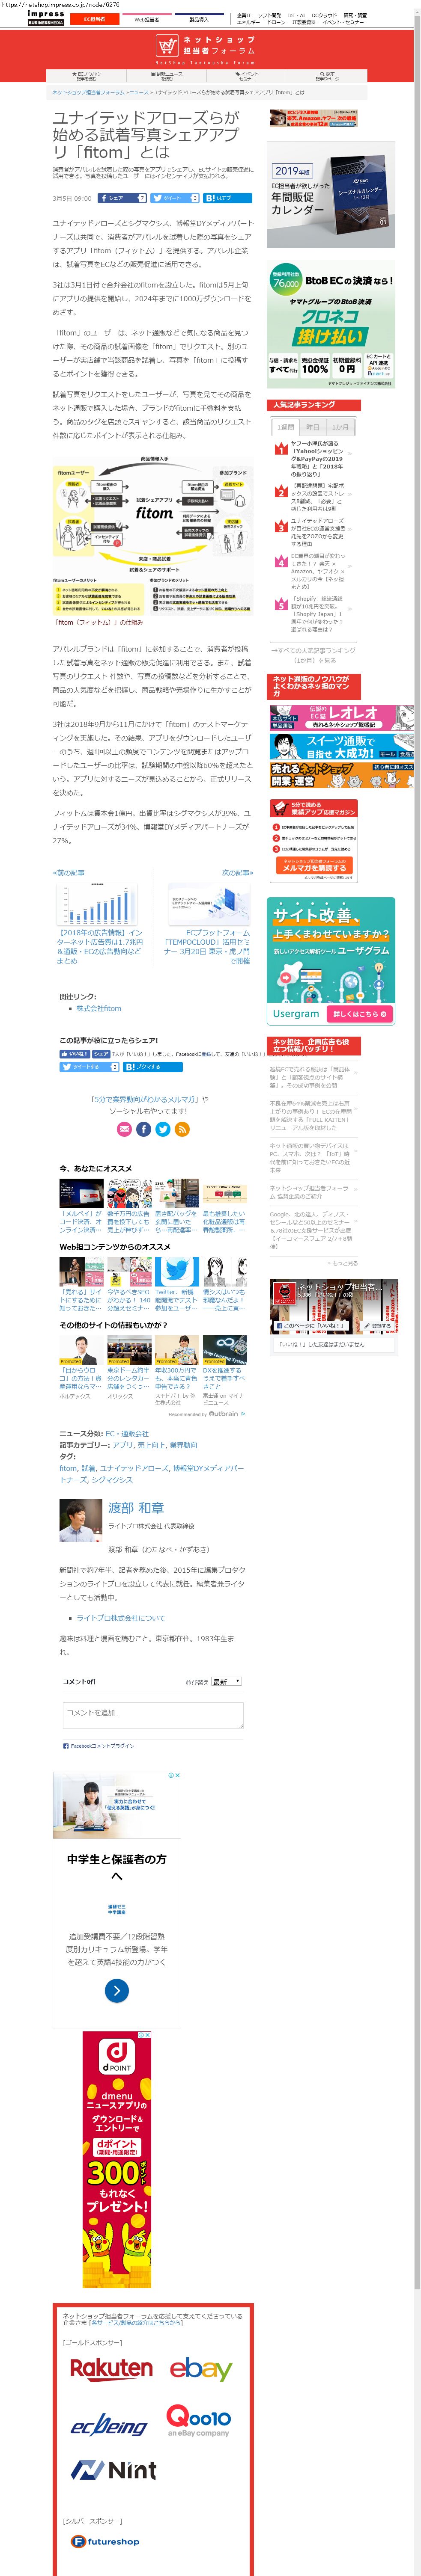The height and width of the screenshot is (2576, 421).
Task: Click the Facebook いいね! button in share section
Action: pyautogui.click(x=75, y=1054)
